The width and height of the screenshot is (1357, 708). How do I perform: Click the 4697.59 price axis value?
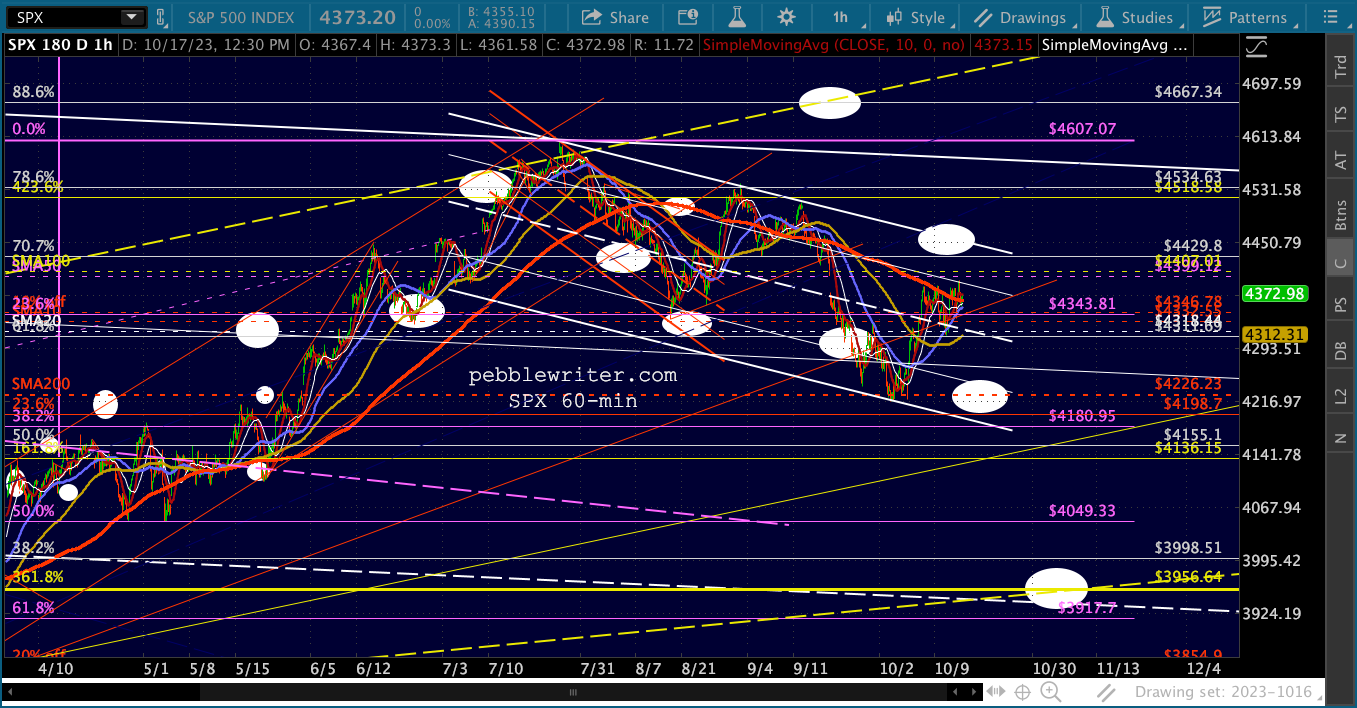(x=1274, y=83)
